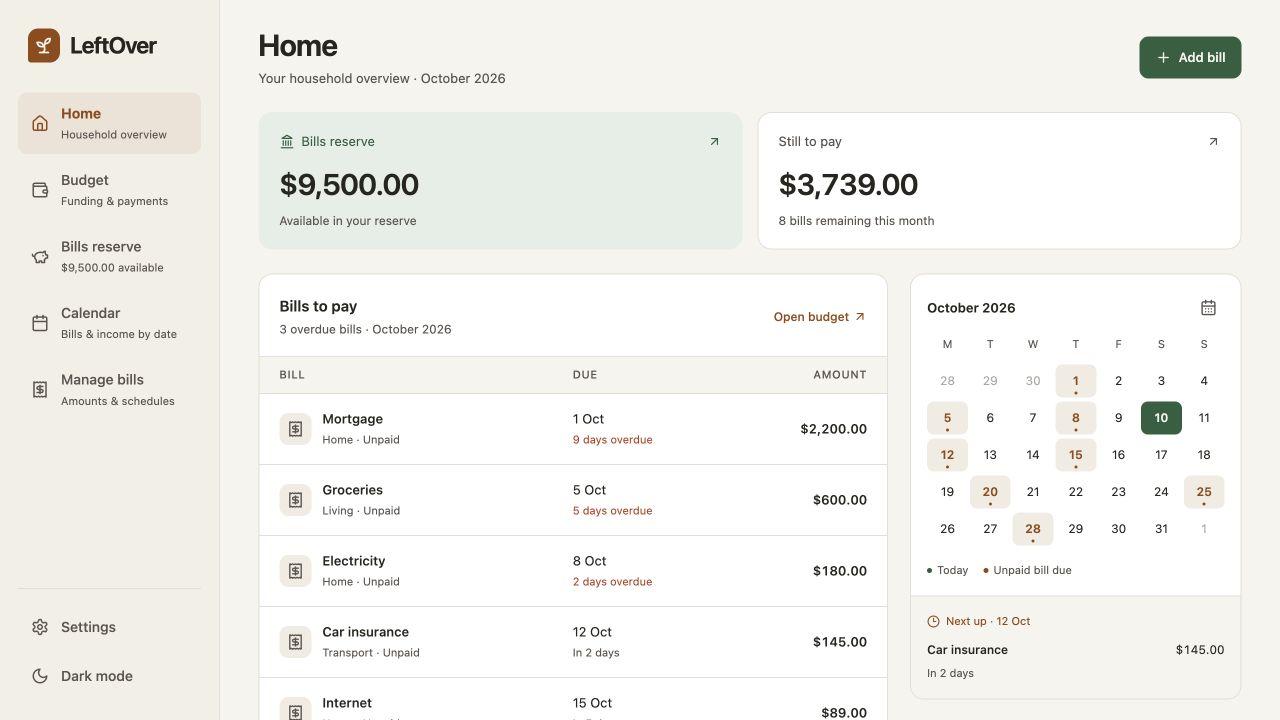This screenshot has width=1280, height=720.
Task: Open Bills reserve sidebar item
Action: tap(109, 257)
